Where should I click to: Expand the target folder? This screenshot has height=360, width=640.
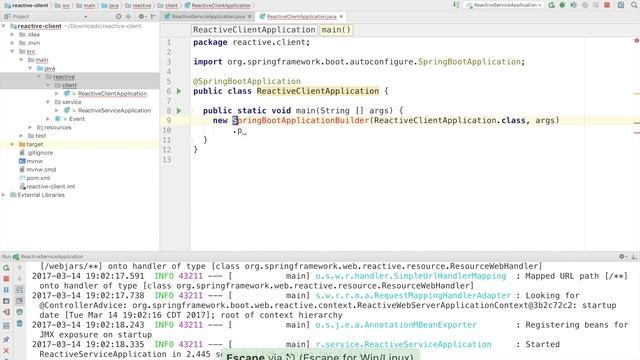[12, 144]
